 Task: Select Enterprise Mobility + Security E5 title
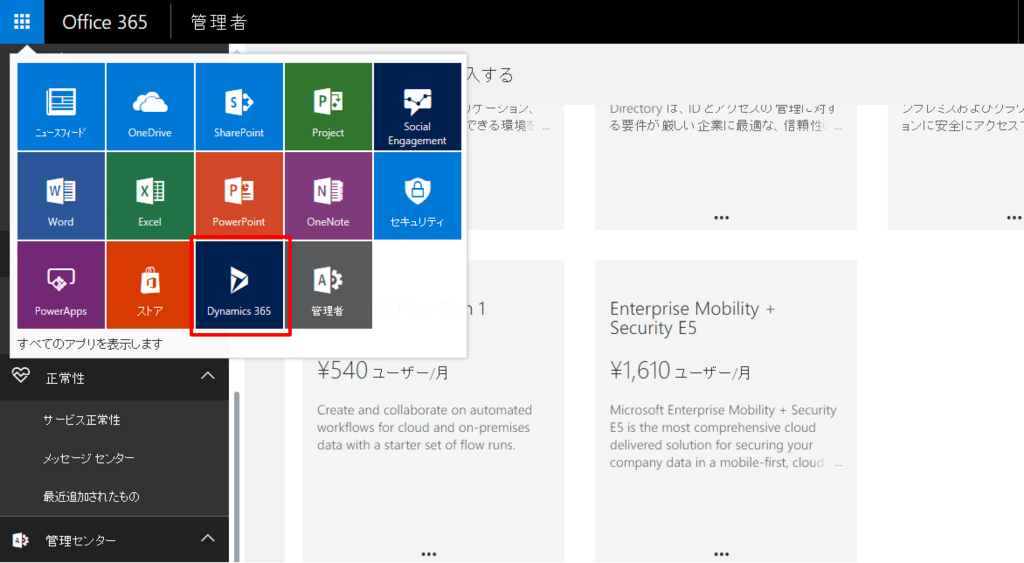pos(692,318)
